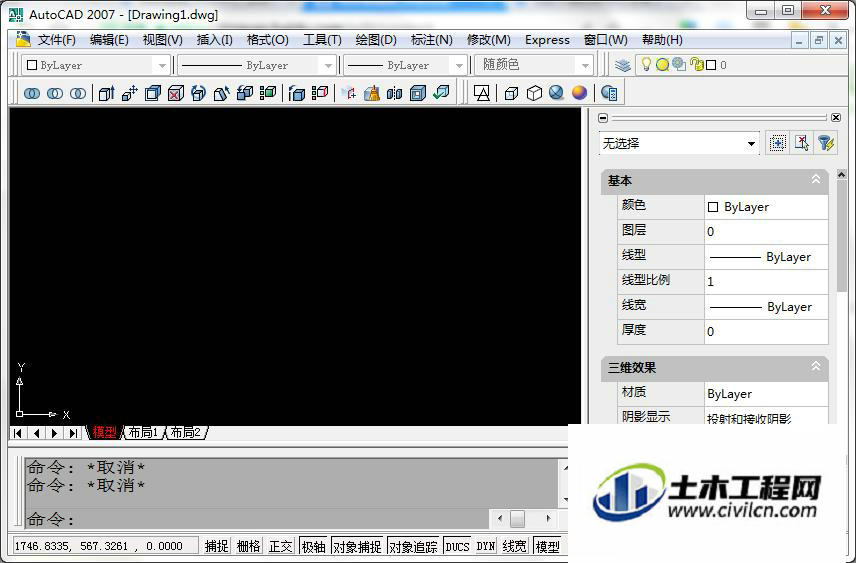
Task: Select the Extrude Faces tool
Action: 106,93
